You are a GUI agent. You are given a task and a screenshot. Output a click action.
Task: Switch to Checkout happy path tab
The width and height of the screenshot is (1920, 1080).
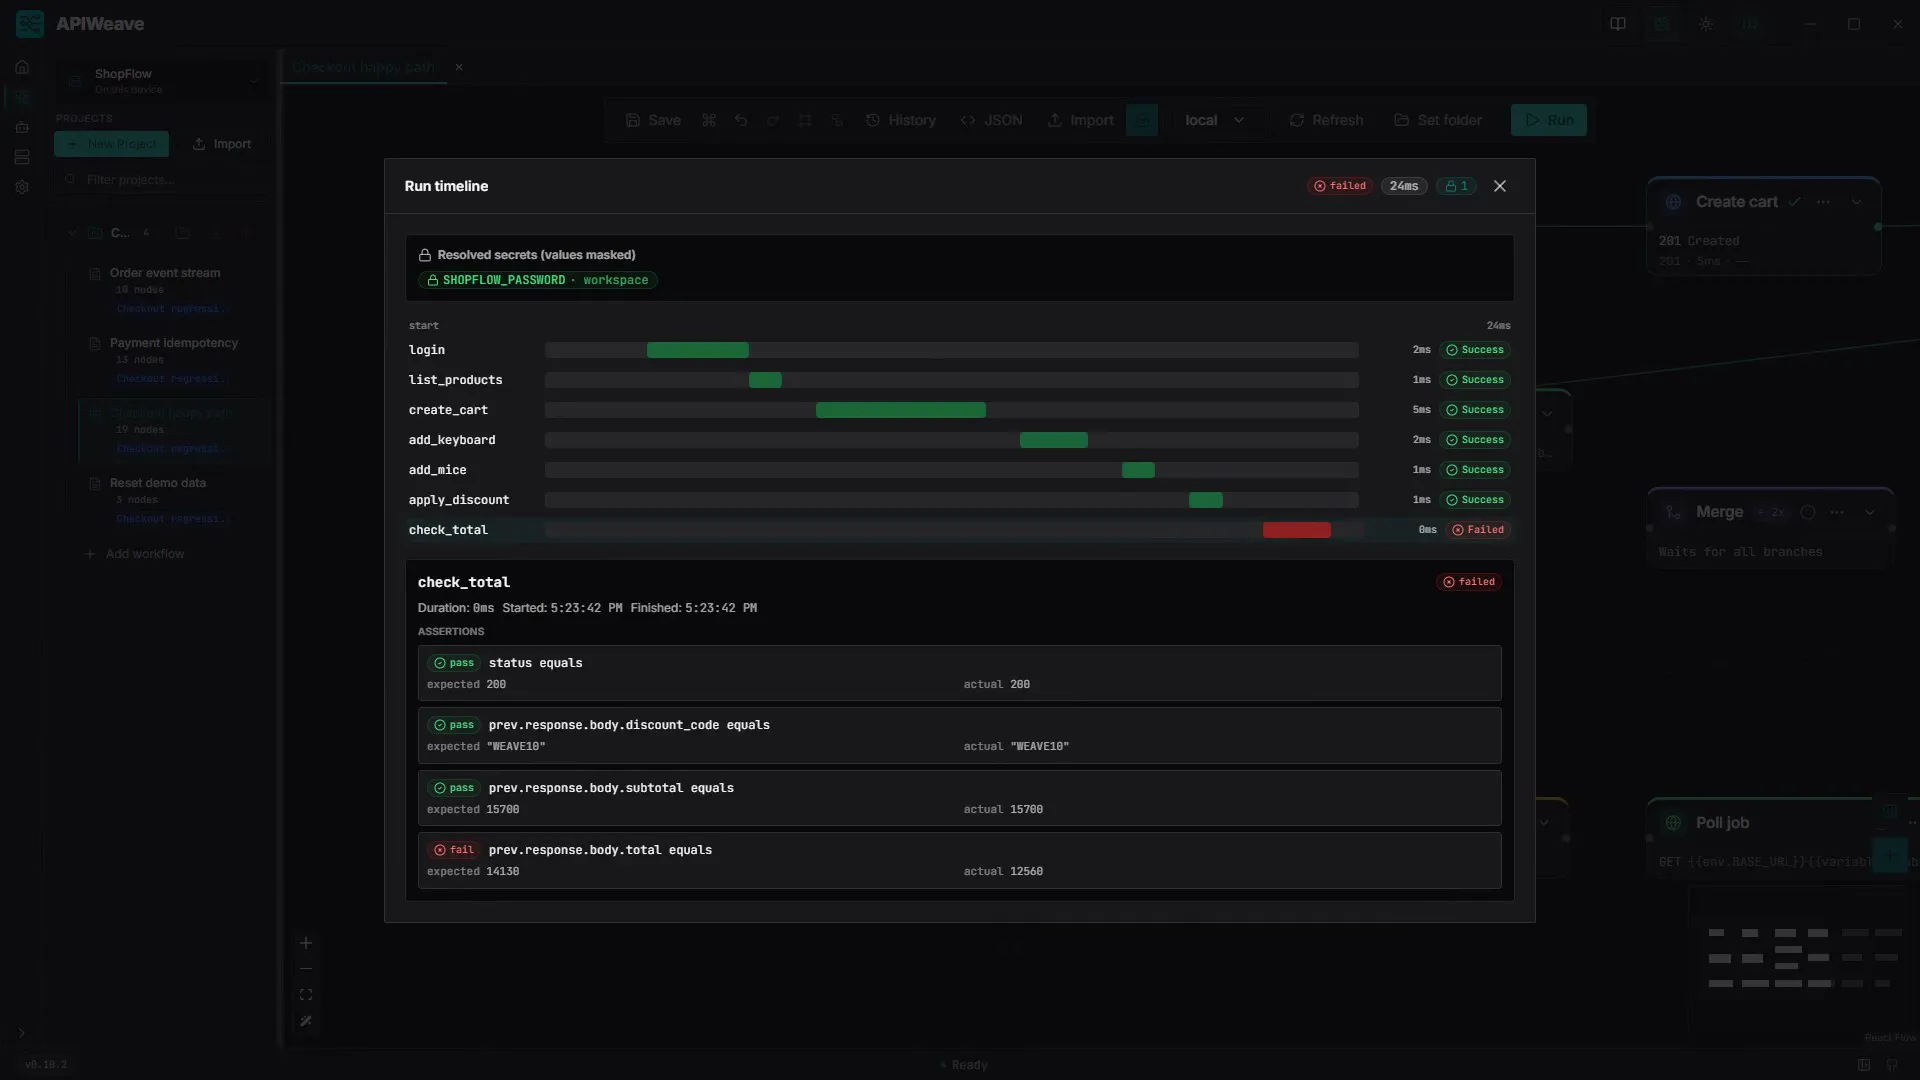click(x=363, y=67)
